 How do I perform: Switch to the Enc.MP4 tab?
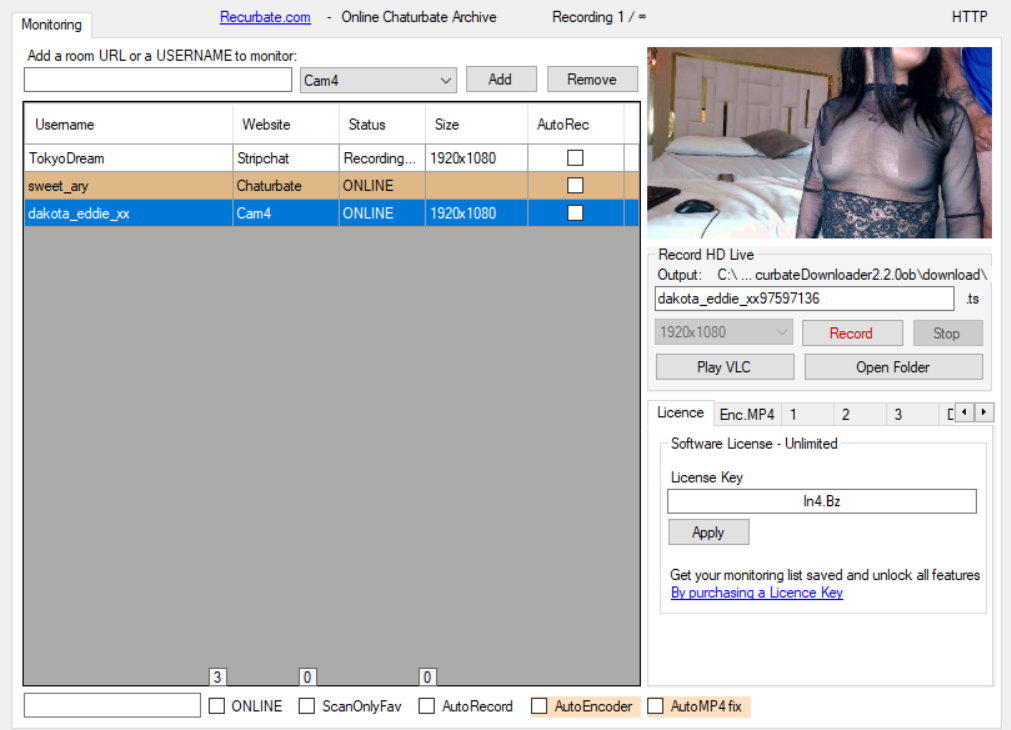coord(746,414)
